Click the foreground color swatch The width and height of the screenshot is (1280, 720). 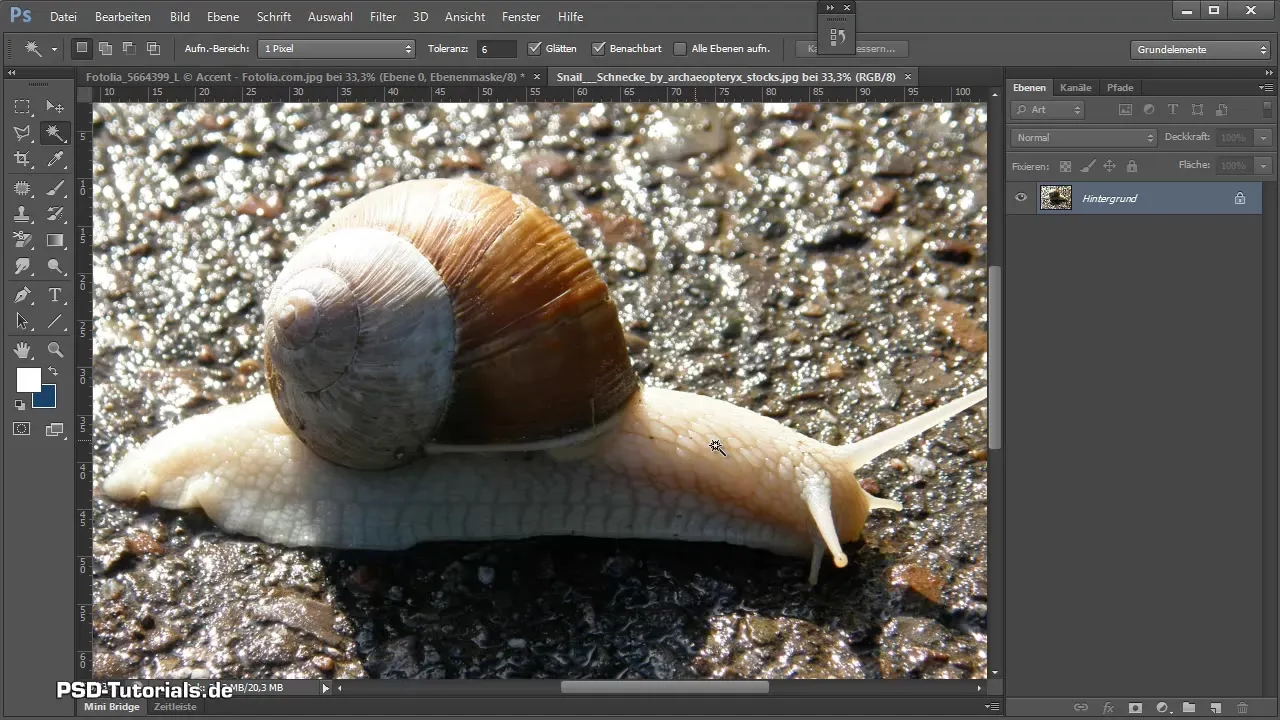point(28,380)
